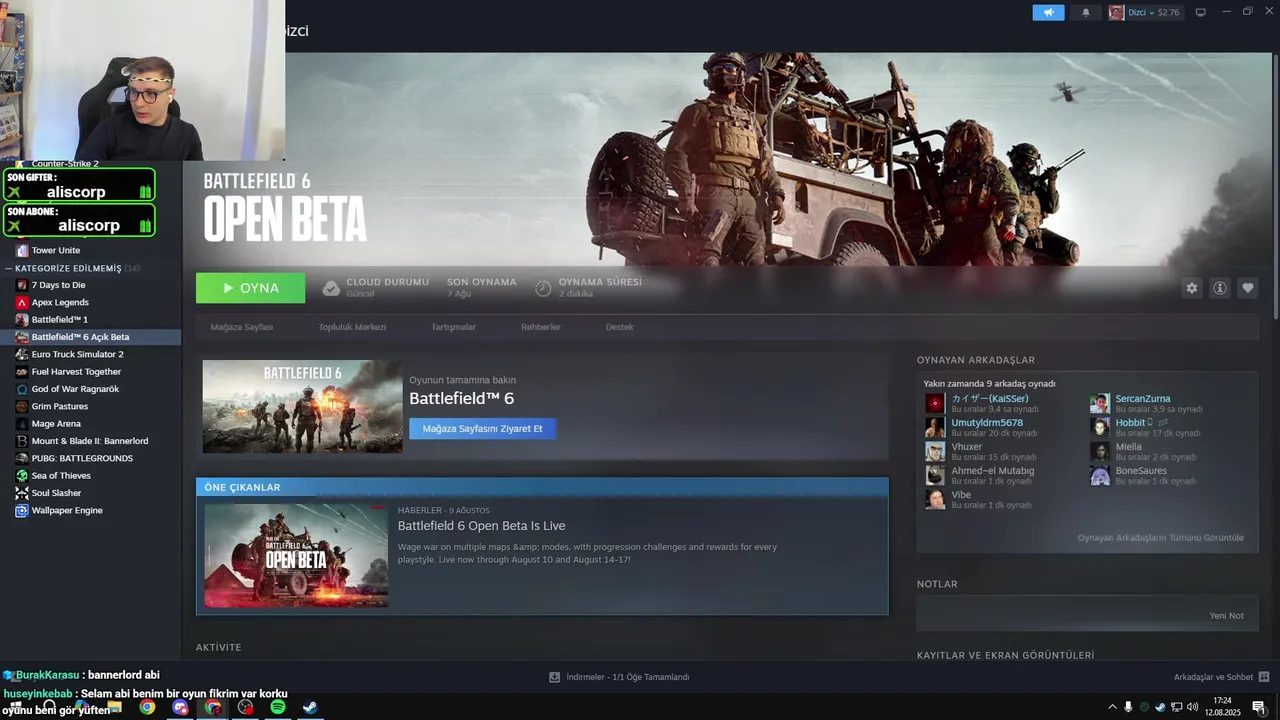
Task: Open the notifications bell
Action: 1086,12
